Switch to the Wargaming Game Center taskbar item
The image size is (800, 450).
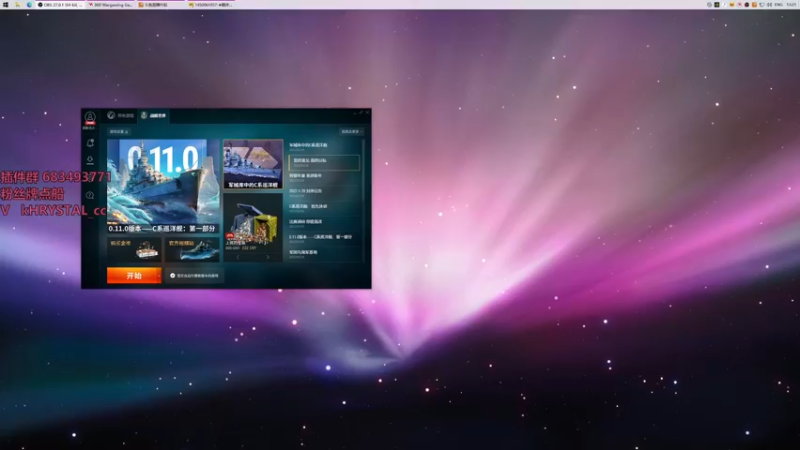tap(111, 5)
